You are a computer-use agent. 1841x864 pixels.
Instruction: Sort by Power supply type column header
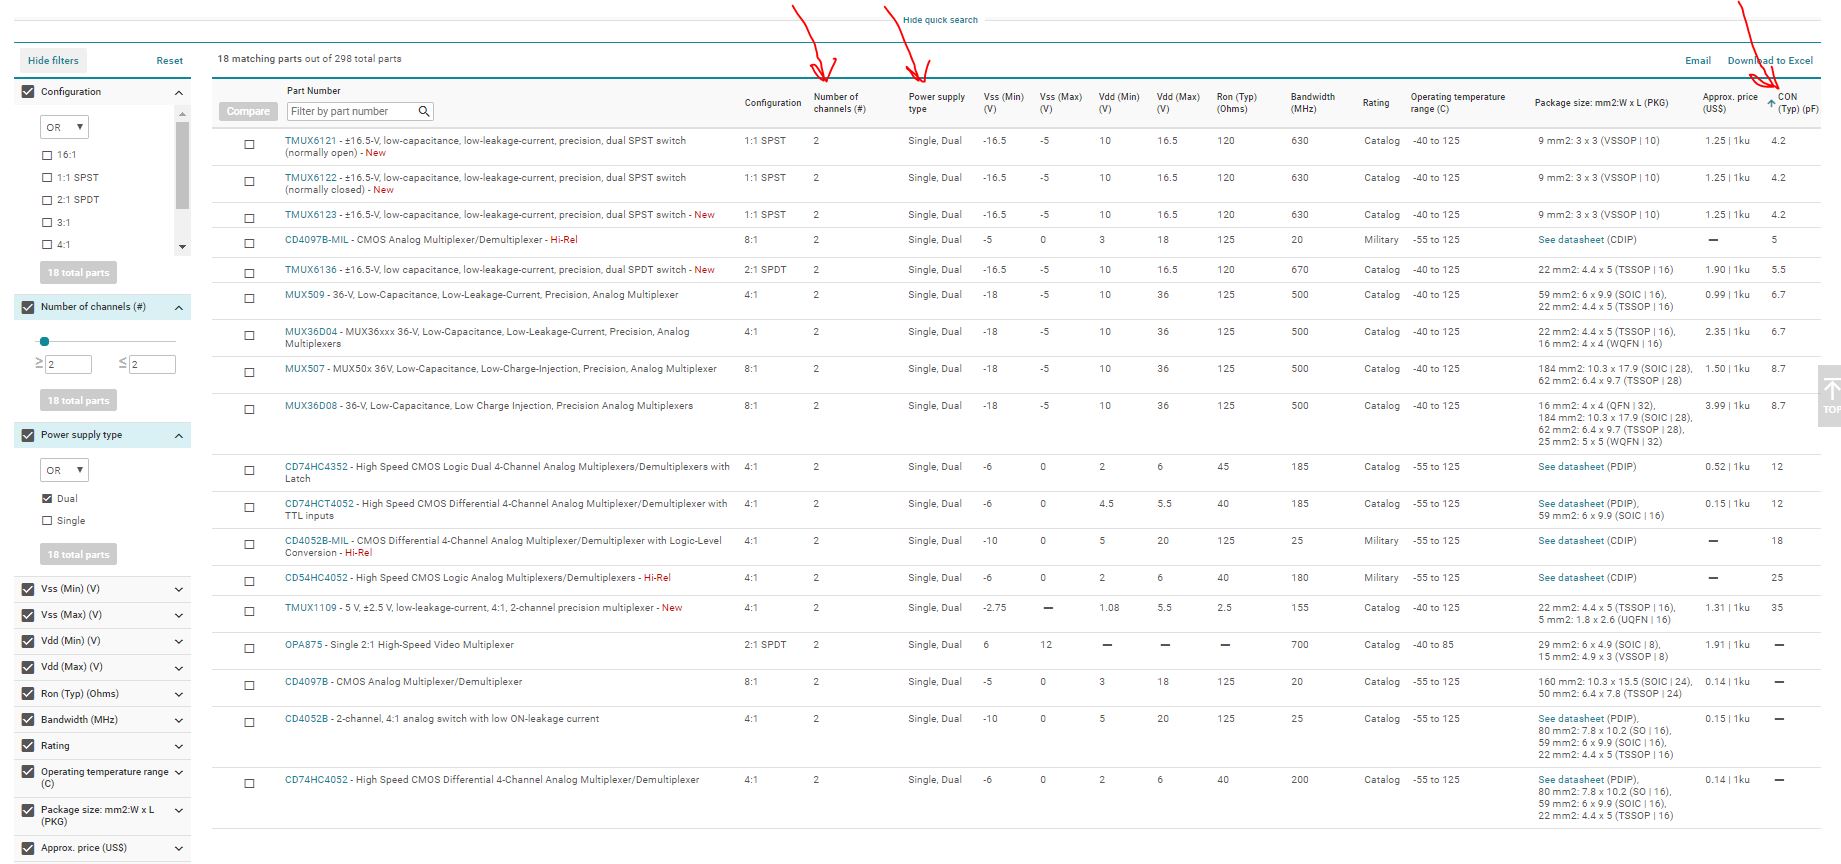tap(936, 103)
